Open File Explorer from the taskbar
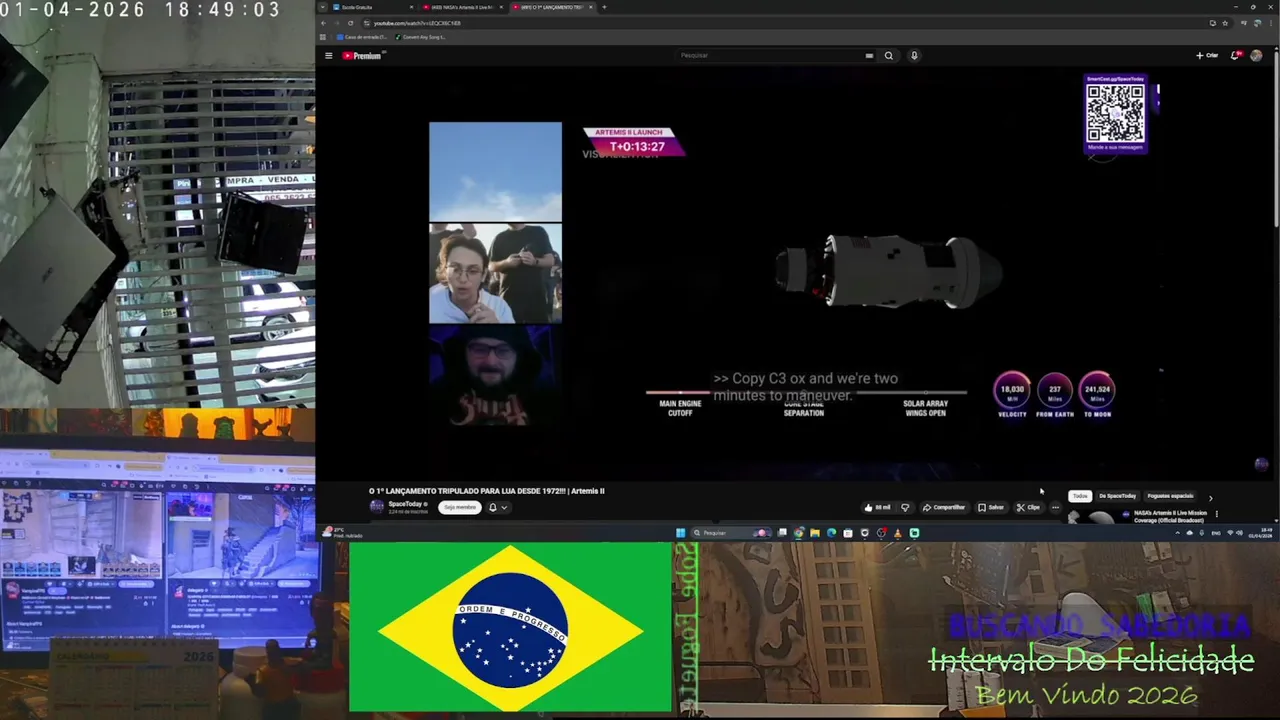The image size is (1280, 720). 815,533
